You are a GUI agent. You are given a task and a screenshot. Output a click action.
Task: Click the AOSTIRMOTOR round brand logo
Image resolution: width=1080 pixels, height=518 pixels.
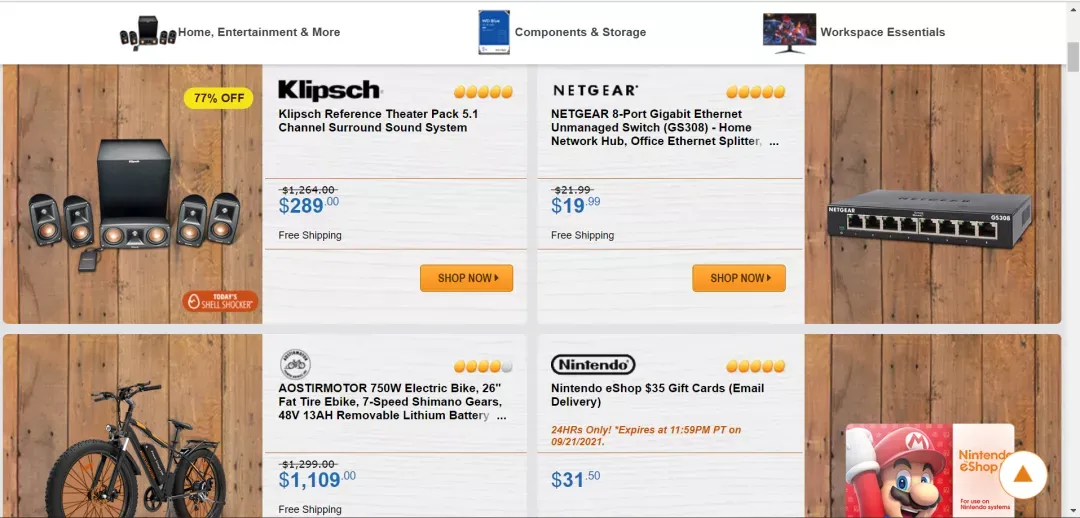click(x=295, y=364)
